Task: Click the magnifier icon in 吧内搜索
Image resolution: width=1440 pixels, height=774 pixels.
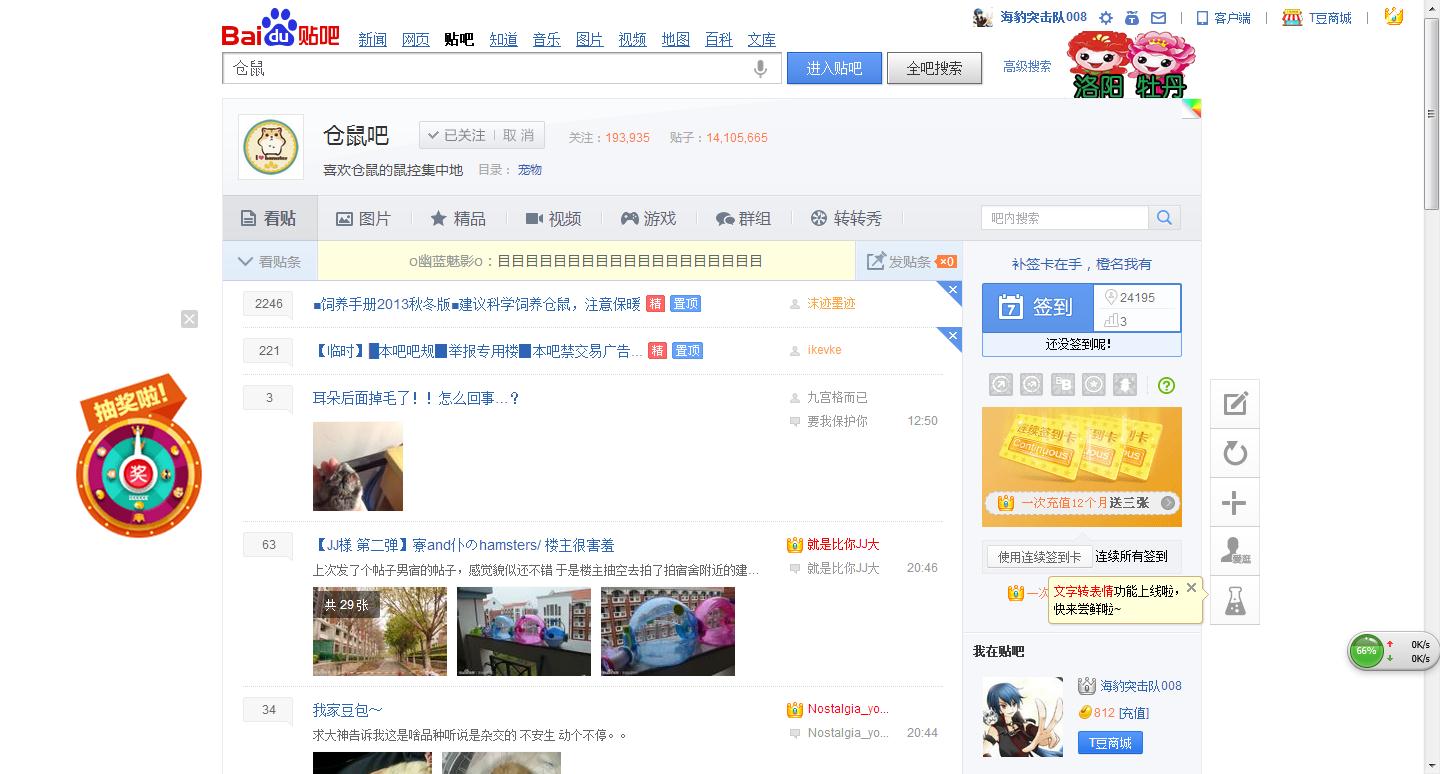Action: [1164, 216]
